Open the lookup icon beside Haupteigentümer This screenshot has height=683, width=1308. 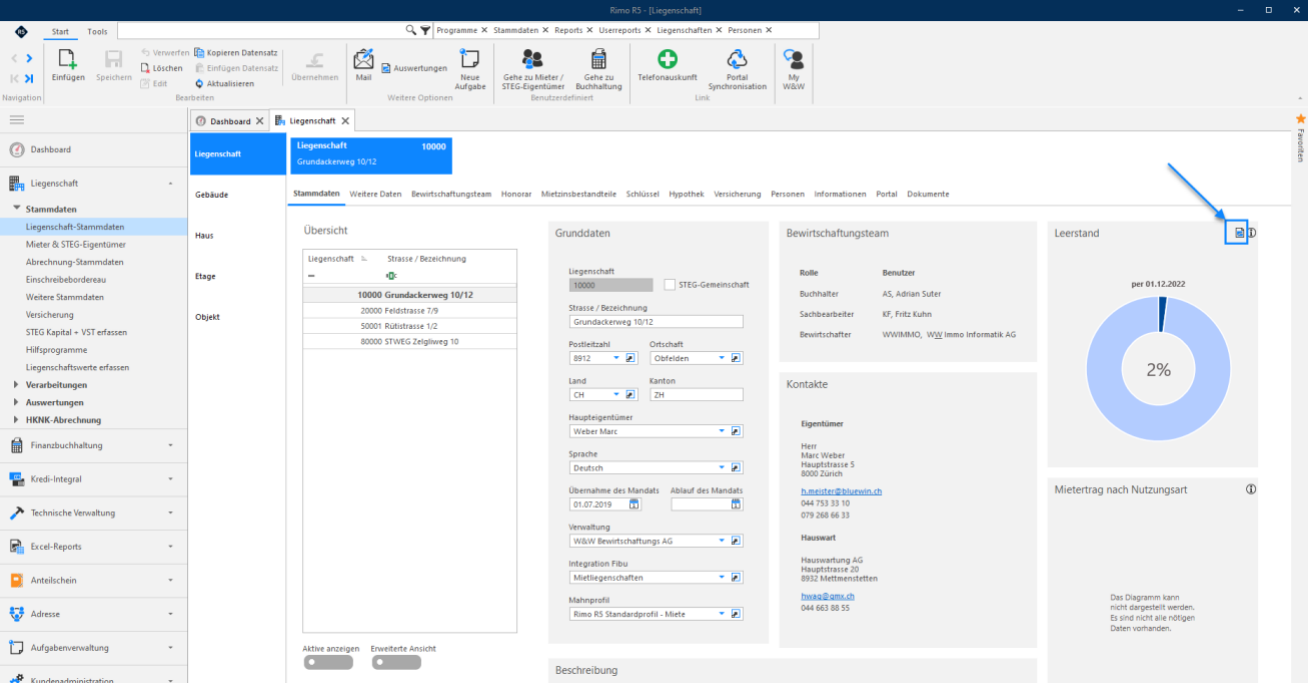click(735, 431)
